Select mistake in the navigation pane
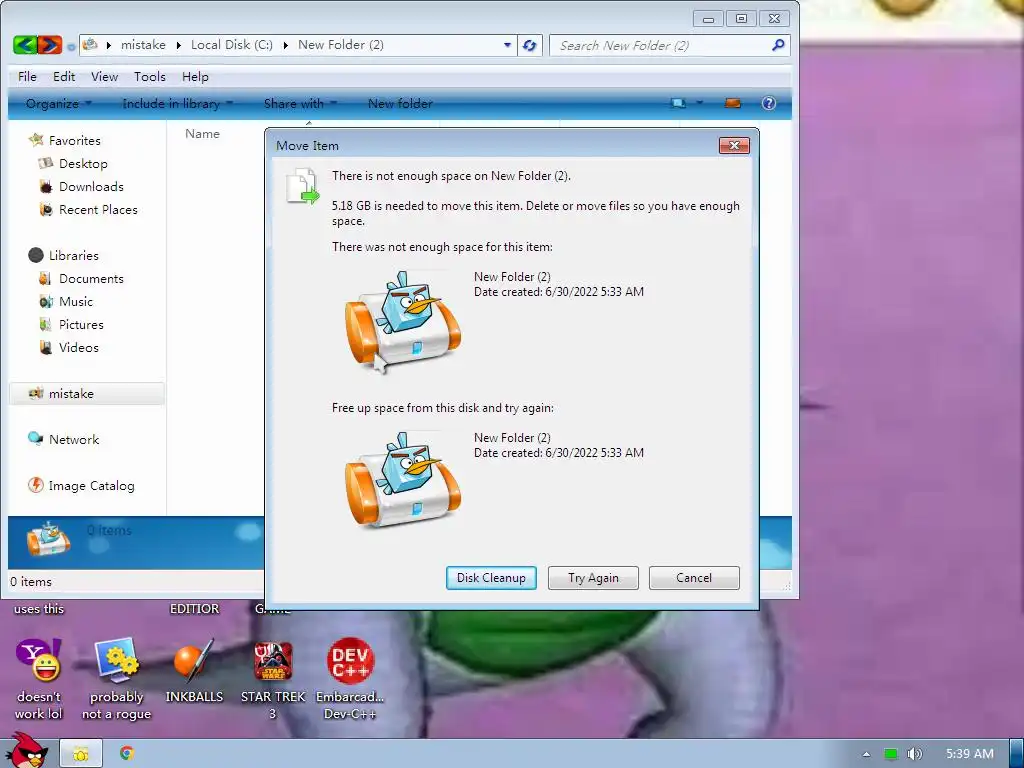 point(86,394)
